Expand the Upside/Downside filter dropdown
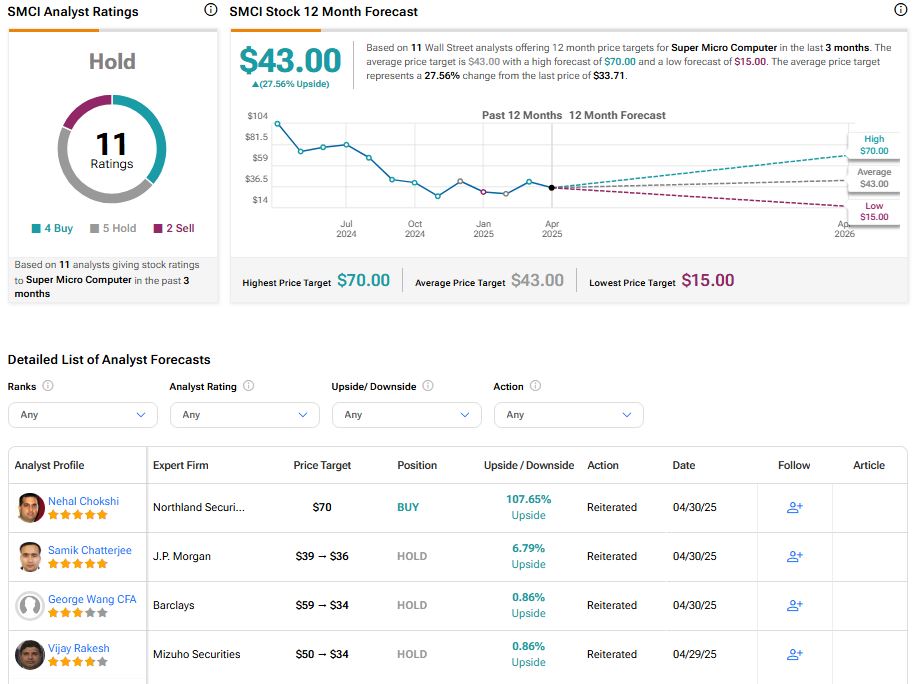This screenshot has width=917, height=684. (x=407, y=415)
